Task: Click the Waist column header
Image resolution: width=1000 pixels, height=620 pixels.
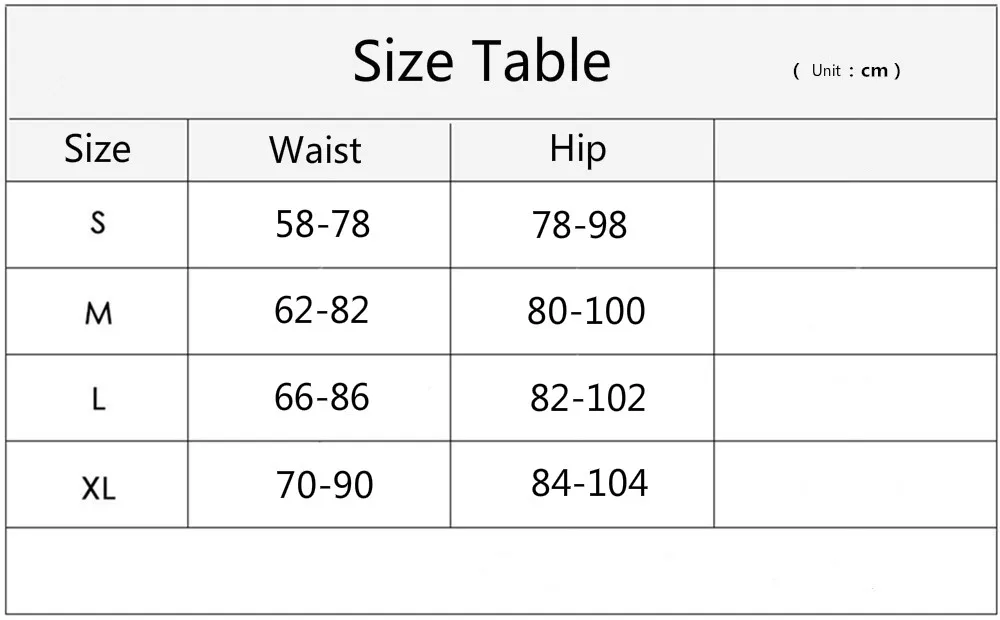Action: pyautogui.click(x=315, y=150)
